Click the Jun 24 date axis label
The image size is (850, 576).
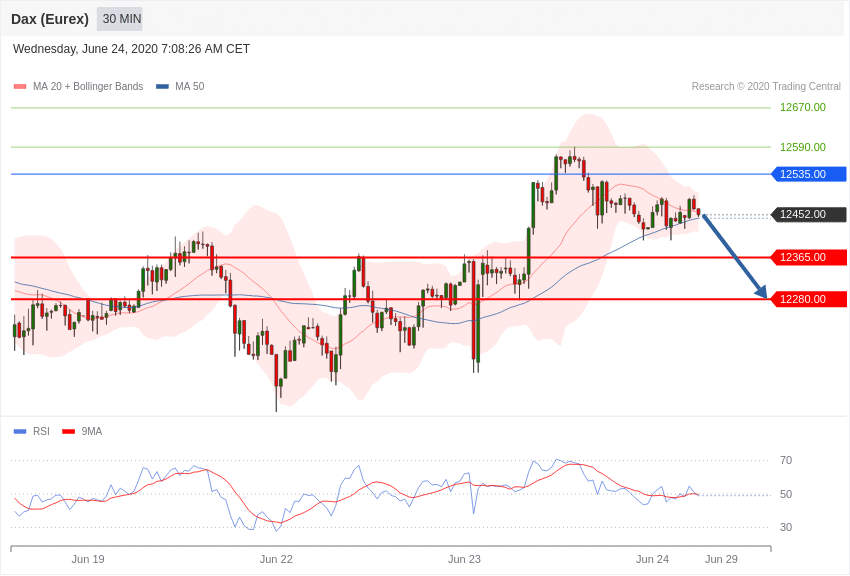(x=652, y=559)
